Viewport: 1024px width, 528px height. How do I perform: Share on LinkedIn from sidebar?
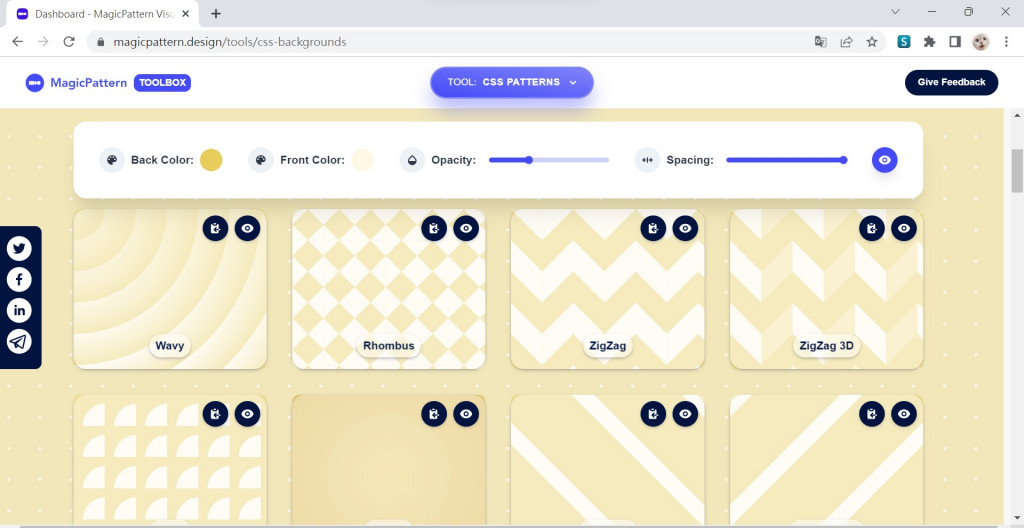pos(20,310)
